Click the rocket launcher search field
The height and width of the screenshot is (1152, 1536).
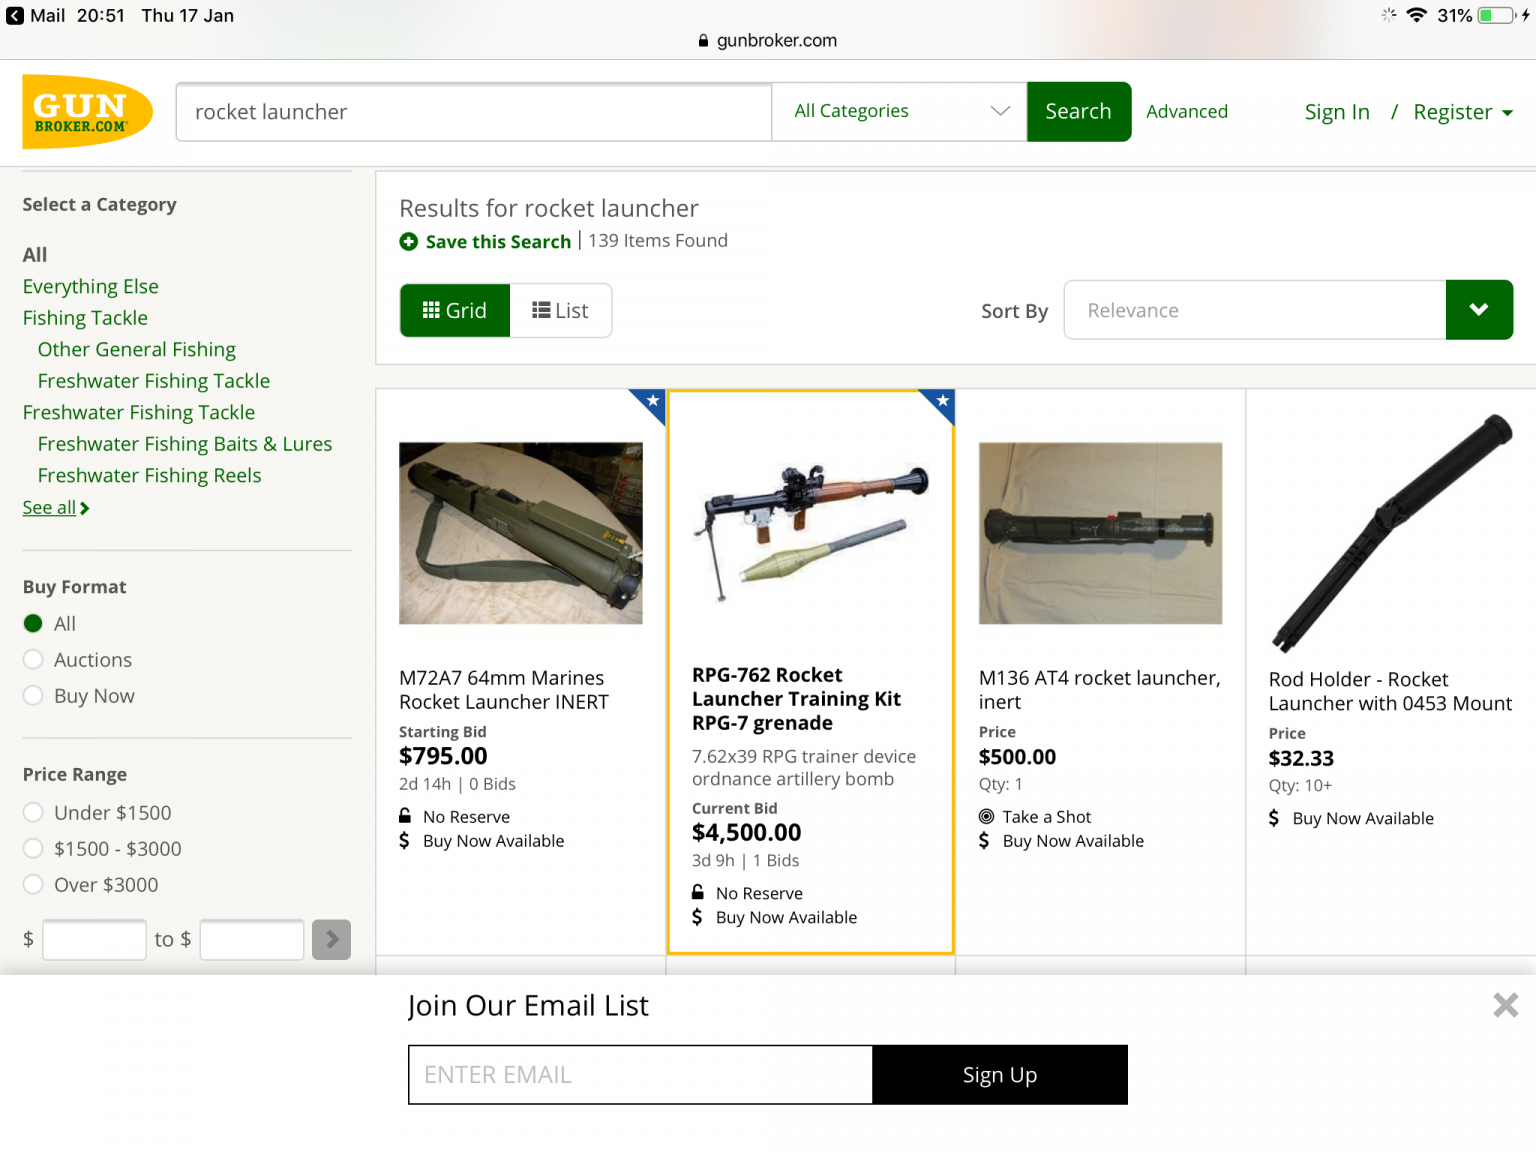[474, 111]
